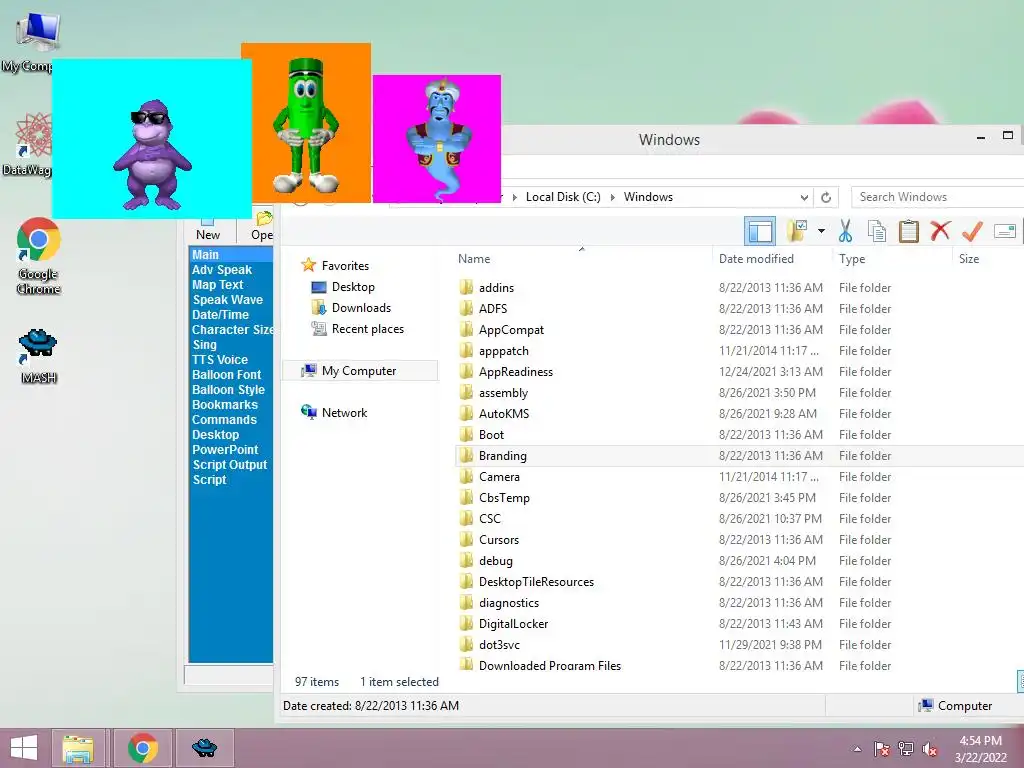Click the orange checkmark Properties icon

click(x=972, y=231)
